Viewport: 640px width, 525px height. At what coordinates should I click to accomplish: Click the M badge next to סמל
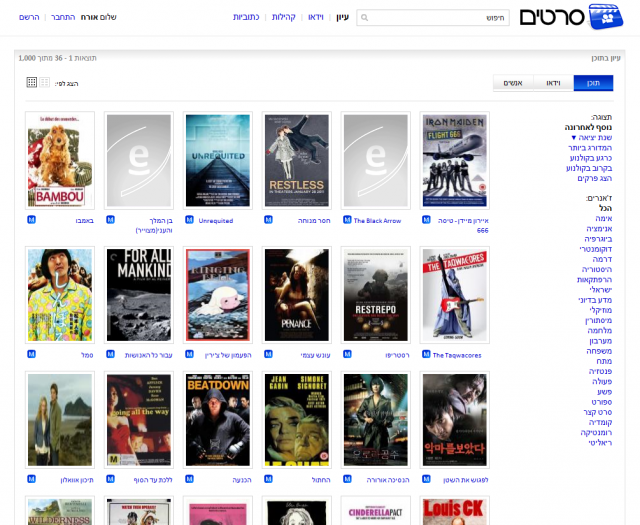31,354
